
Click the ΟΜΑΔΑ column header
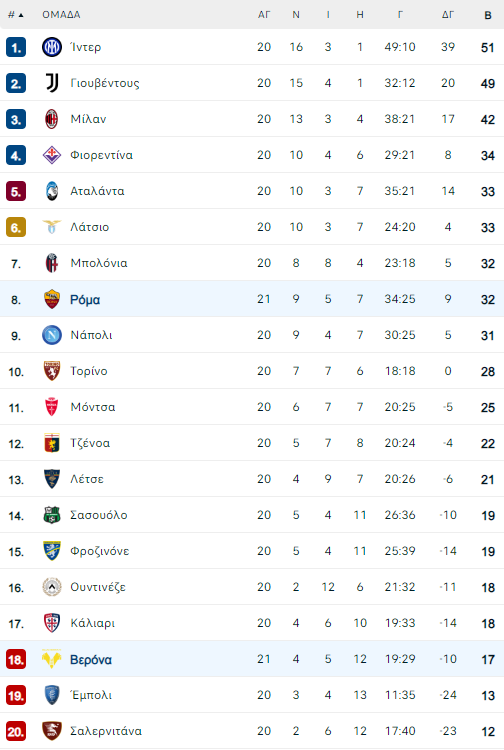(x=61, y=15)
